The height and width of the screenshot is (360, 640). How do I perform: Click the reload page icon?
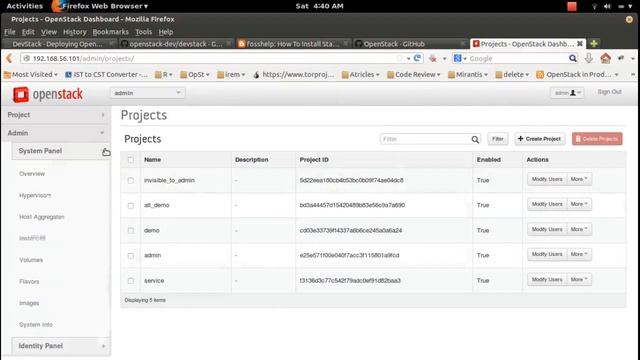click(417, 58)
